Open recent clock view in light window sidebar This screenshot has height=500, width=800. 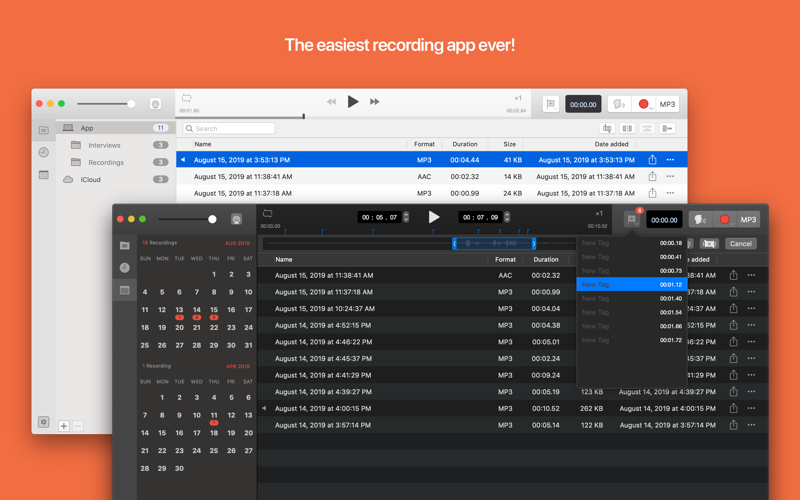[44, 152]
